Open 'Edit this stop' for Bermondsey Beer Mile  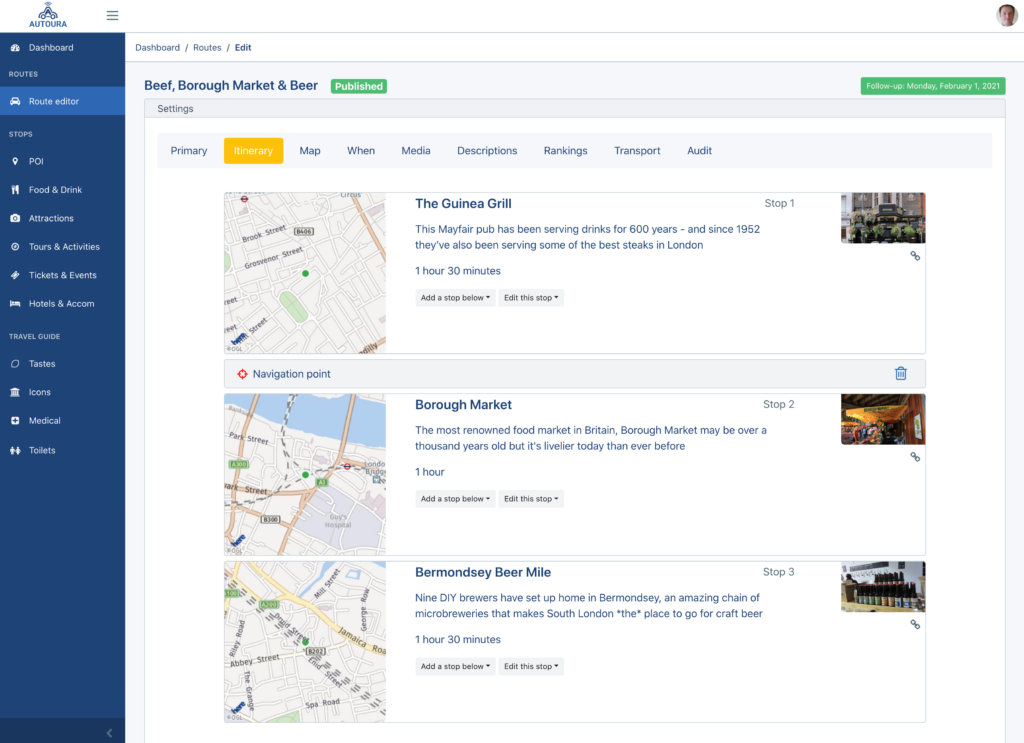tap(531, 667)
